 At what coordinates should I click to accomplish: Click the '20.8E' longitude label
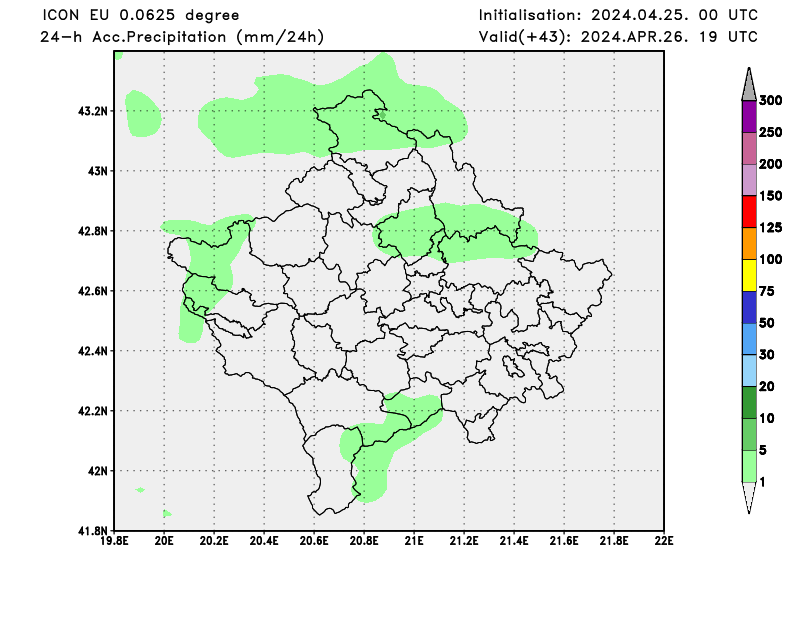[x=364, y=540]
